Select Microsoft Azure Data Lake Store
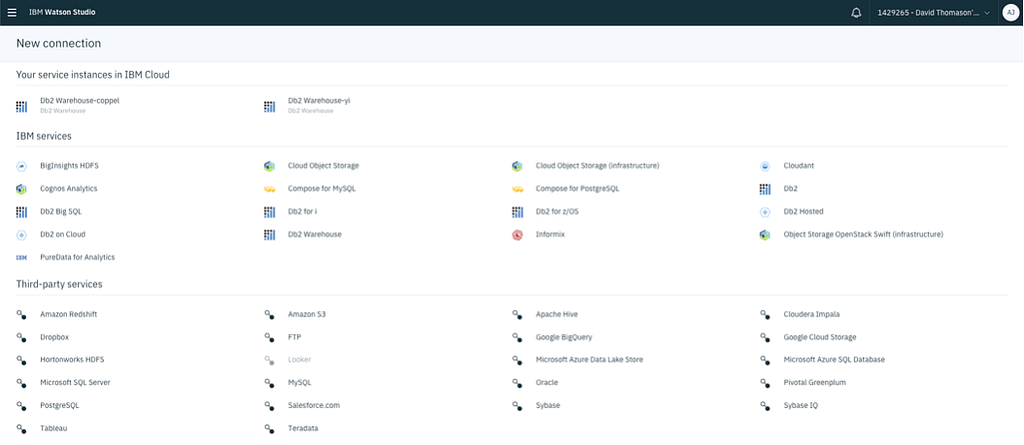Image resolution: width=1024 pixels, height=445 pixels. (x=589, y=360)
